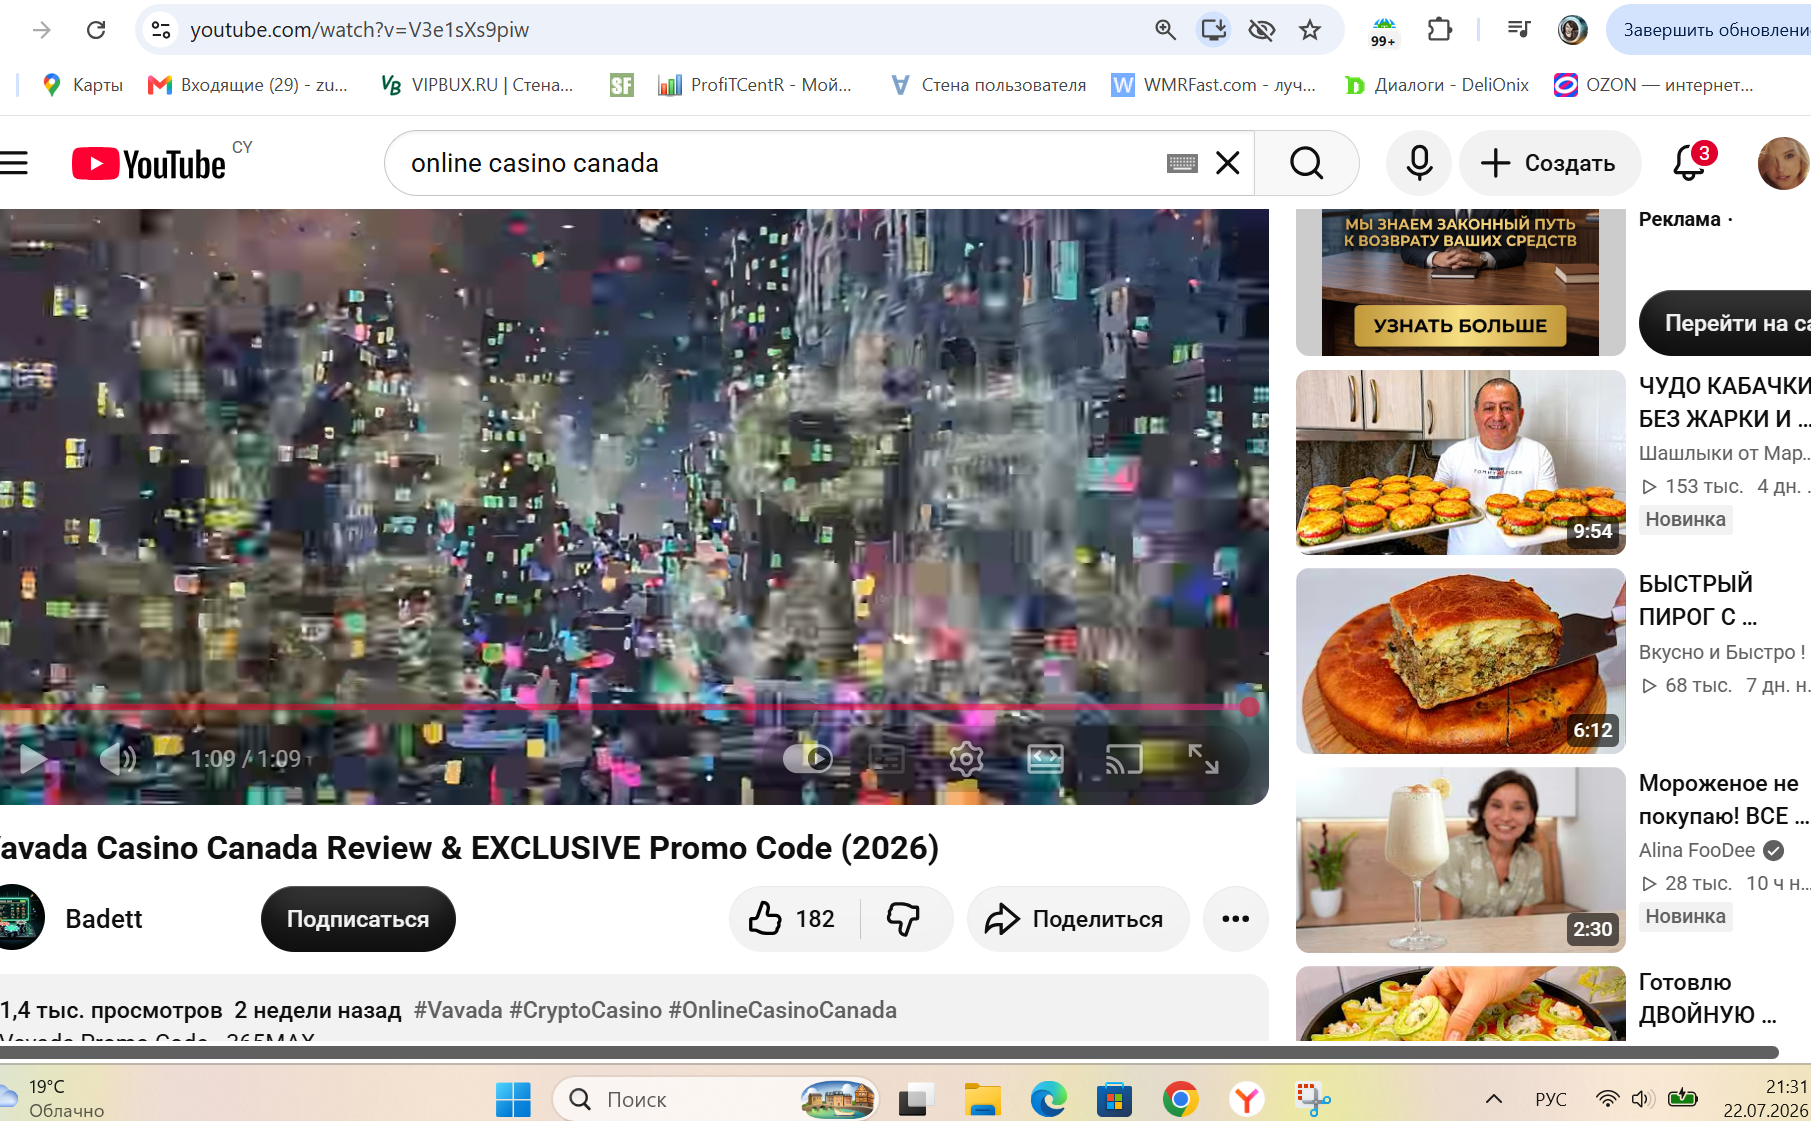Image resolution: width=1811 pixels, height=1121 pixels.
Task: Open YouTube notifications bell
Action: (x=1690, y=163)
